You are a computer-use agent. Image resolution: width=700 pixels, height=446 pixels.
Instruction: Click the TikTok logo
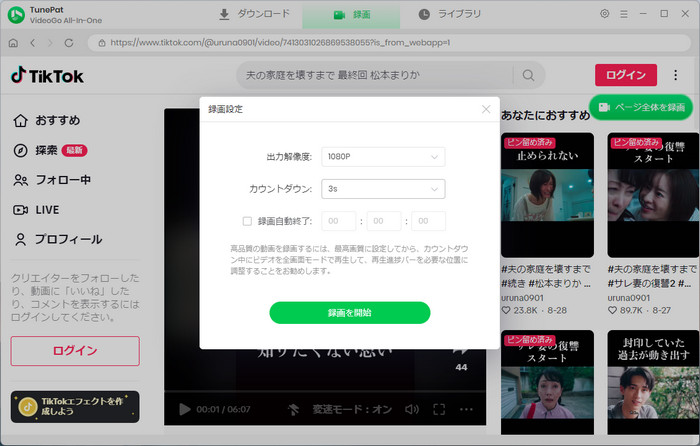pyautogui.click(x=47, y=75)
